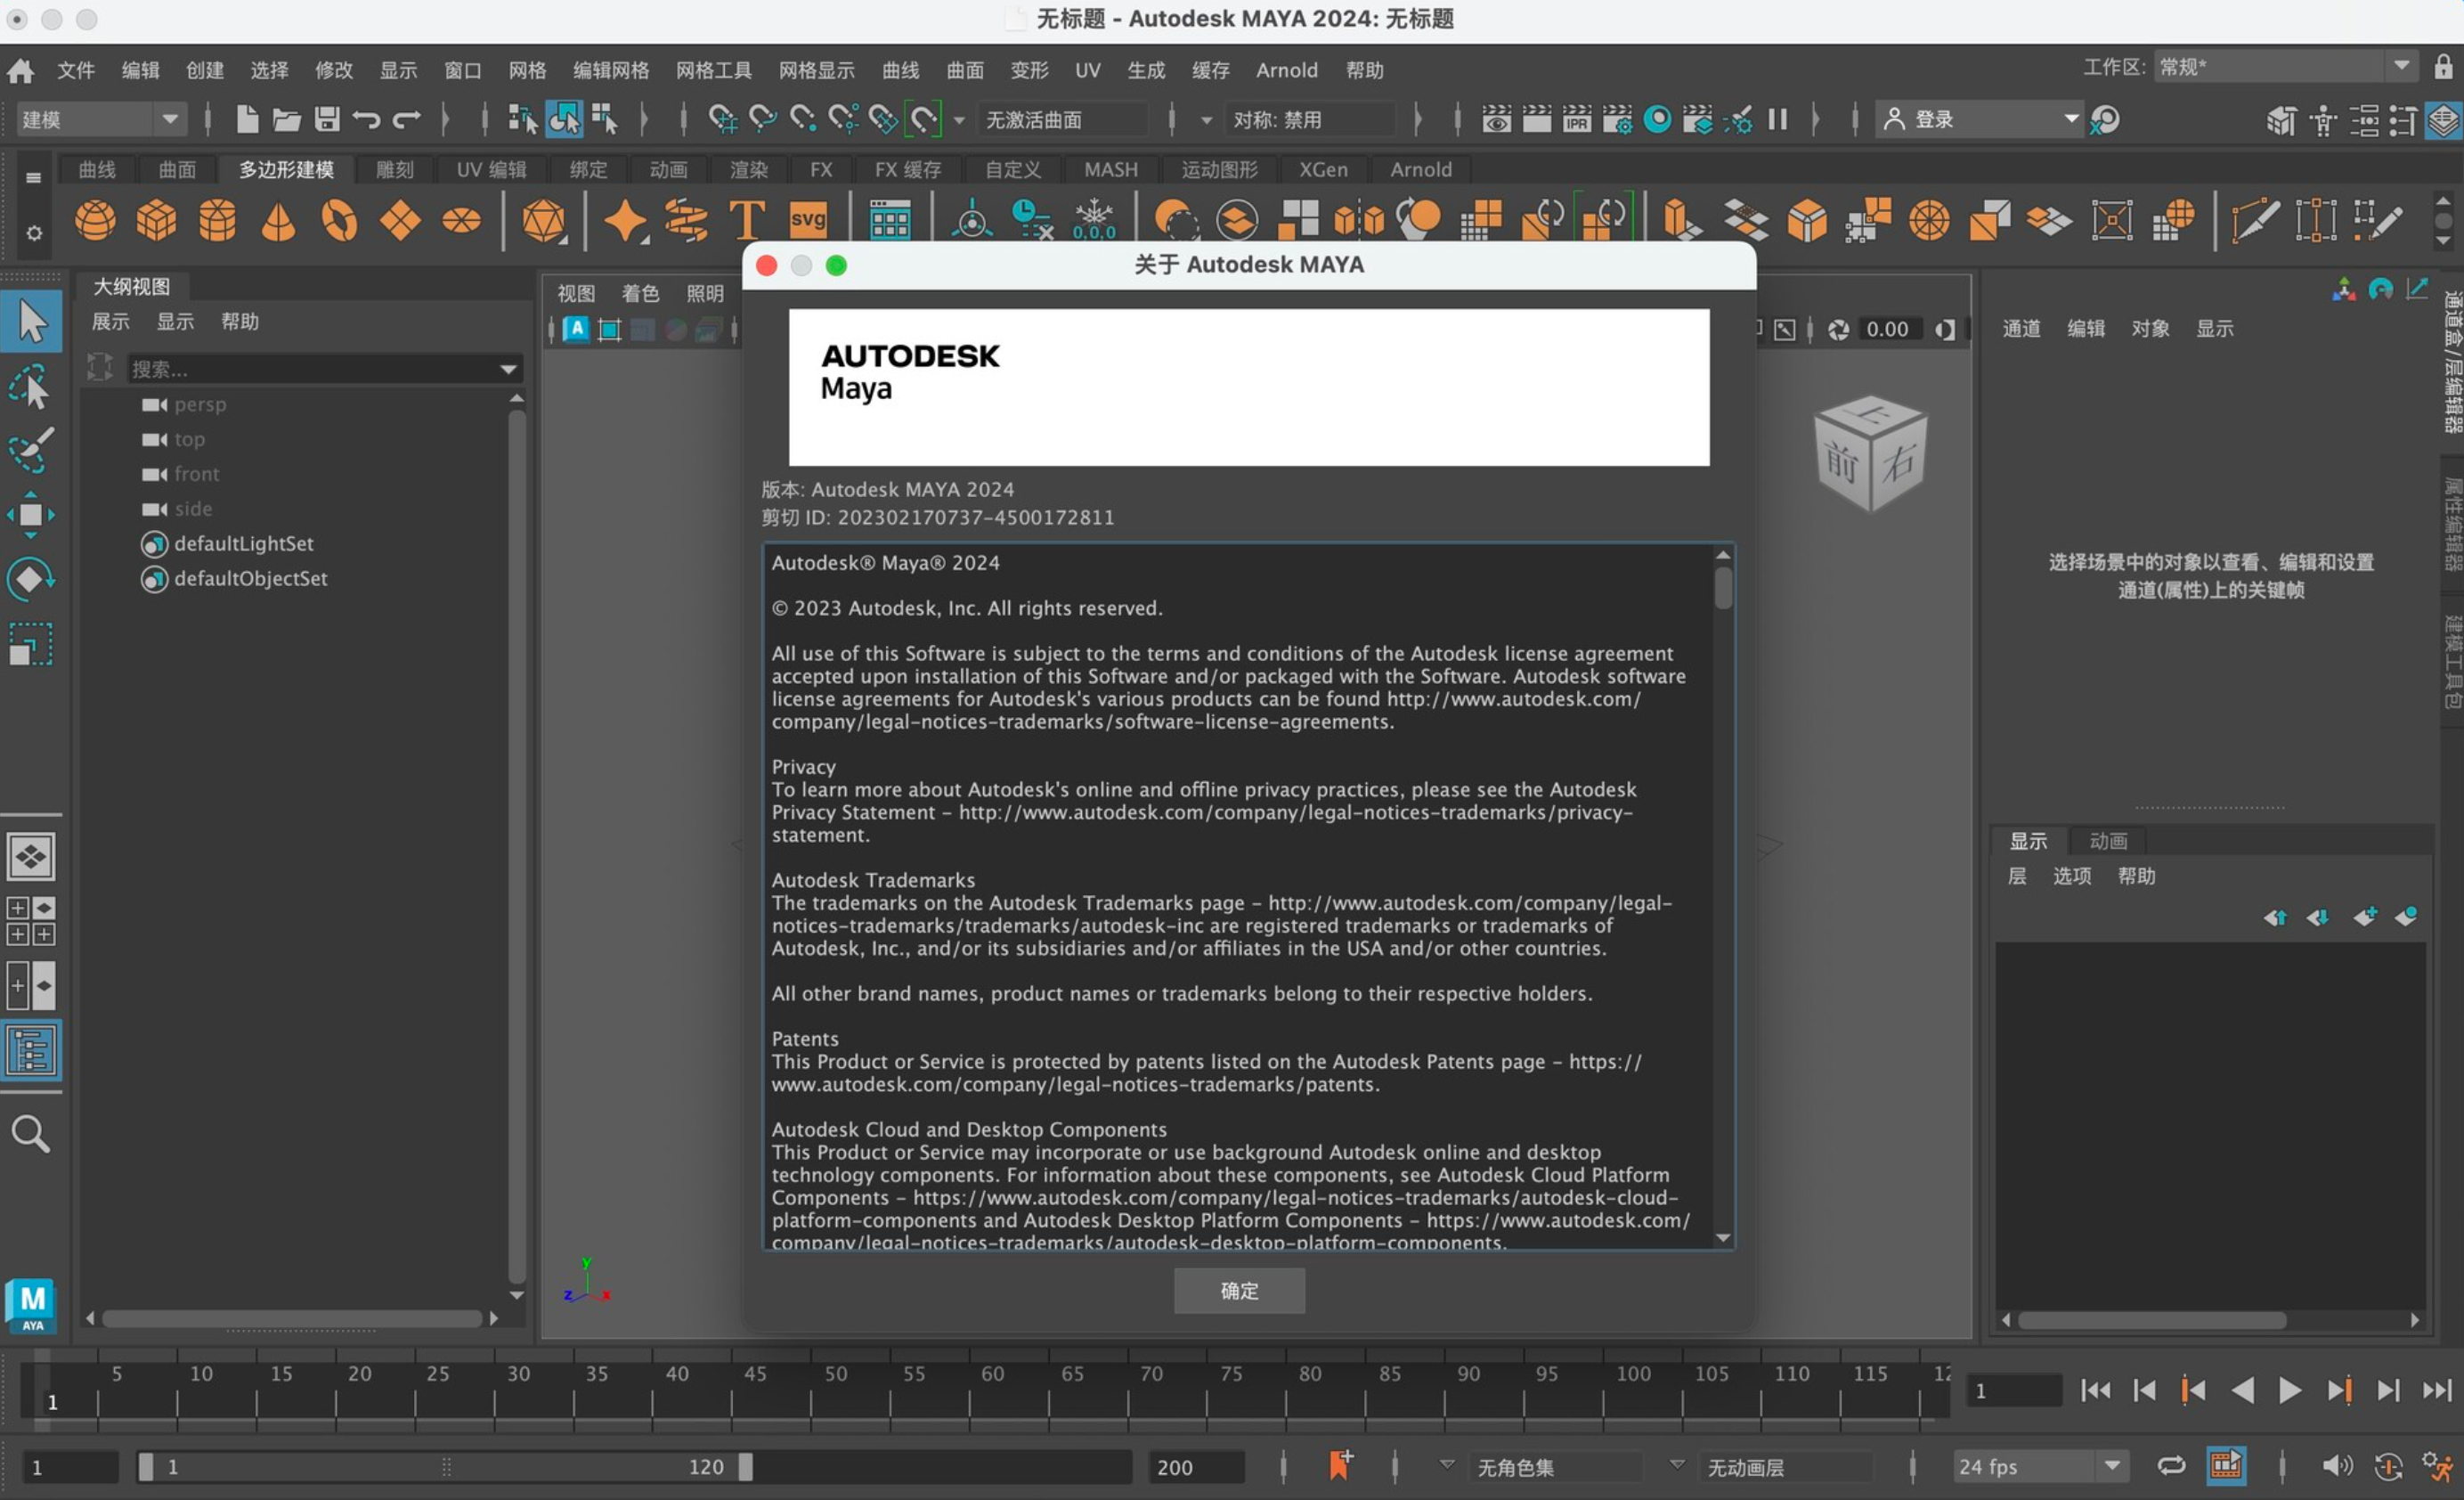The image size is (2464, 1500).
Task: Switch to the 动画 layer editor tab
Action: (x=2108, y=841)
